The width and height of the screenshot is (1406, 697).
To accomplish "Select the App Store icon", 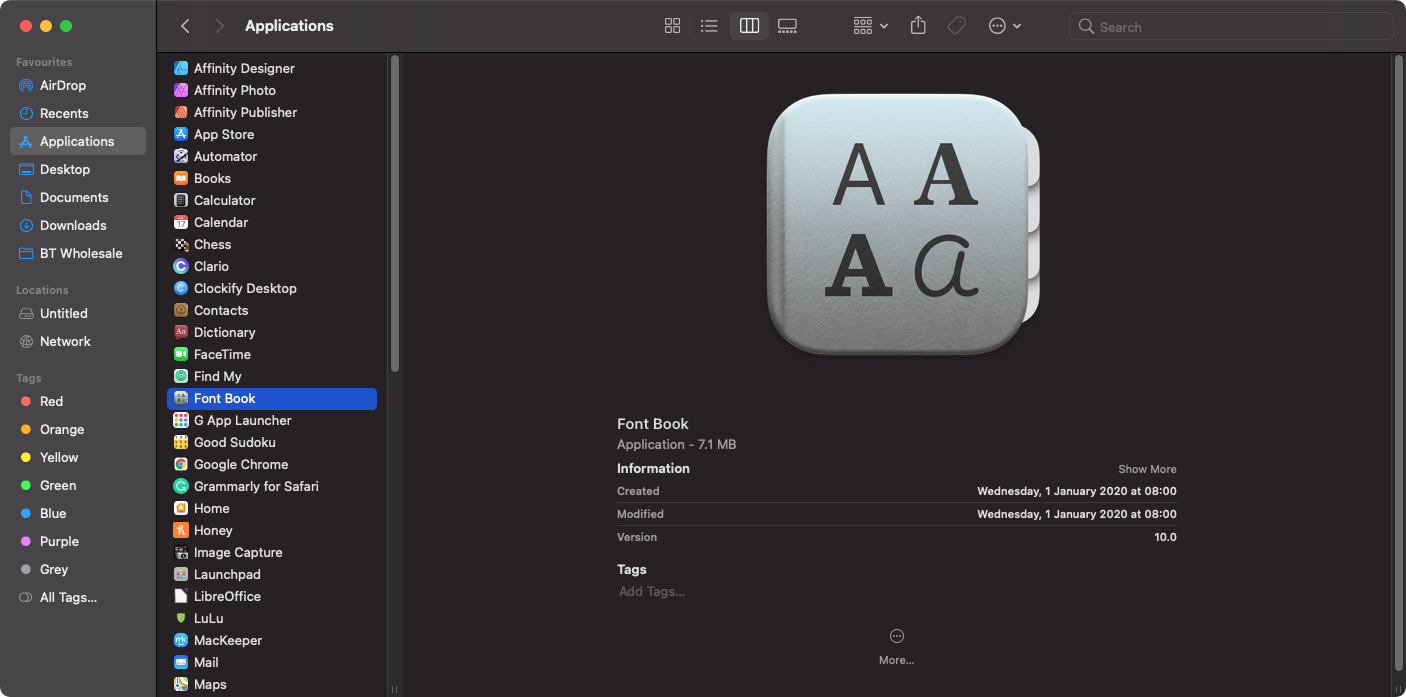I will tap(181, 134).
